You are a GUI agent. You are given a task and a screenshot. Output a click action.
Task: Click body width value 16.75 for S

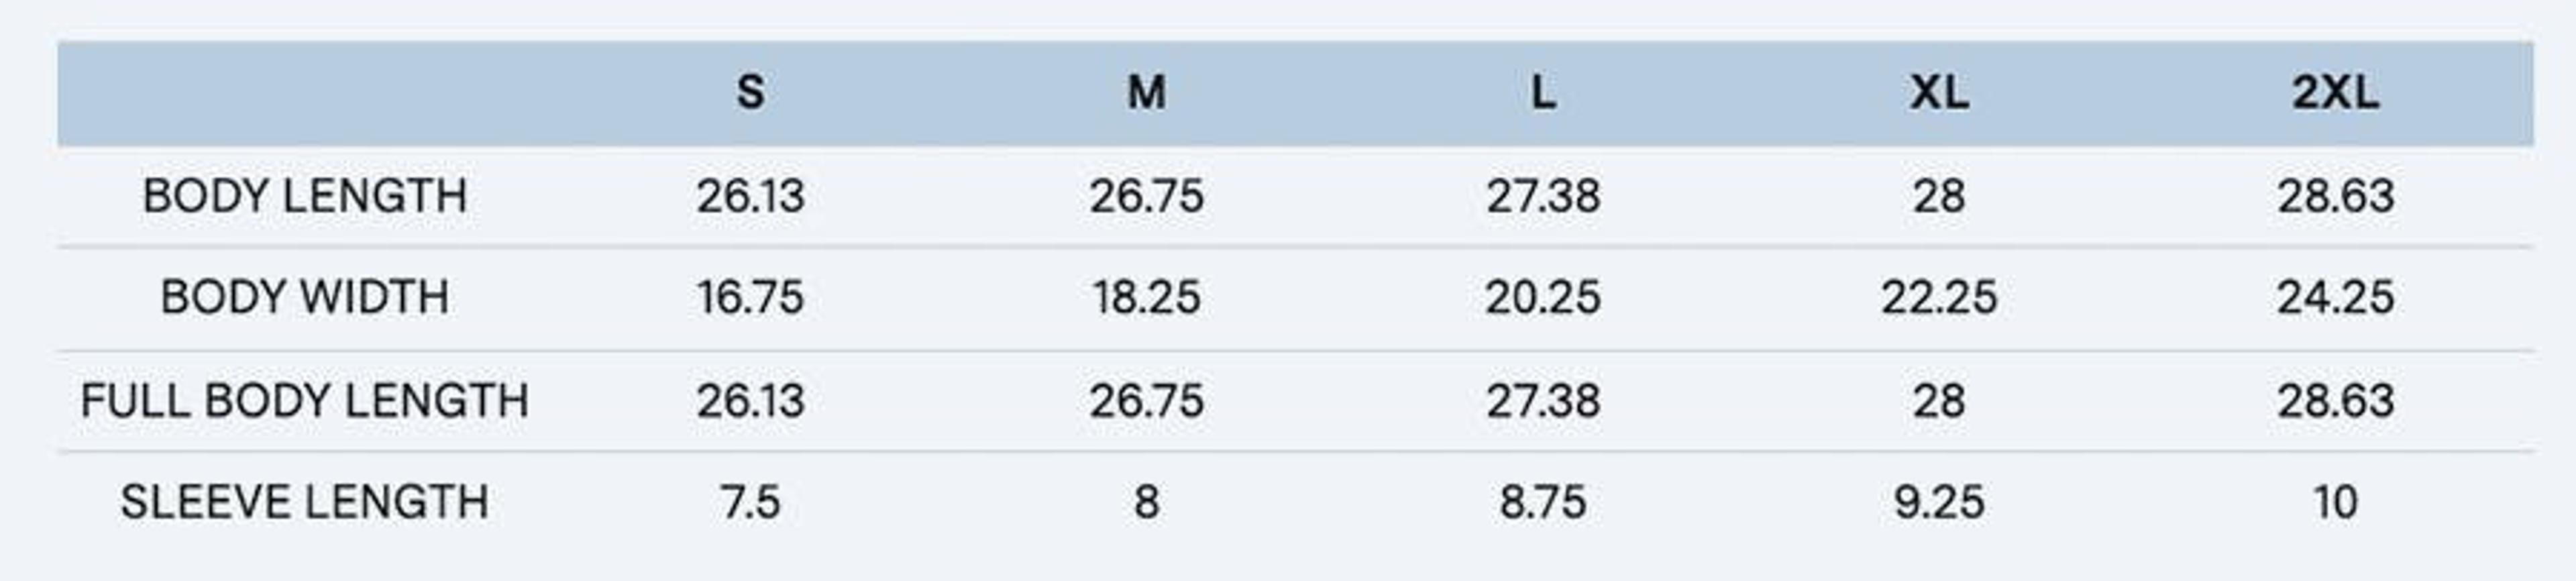click(x=750, y=297)
